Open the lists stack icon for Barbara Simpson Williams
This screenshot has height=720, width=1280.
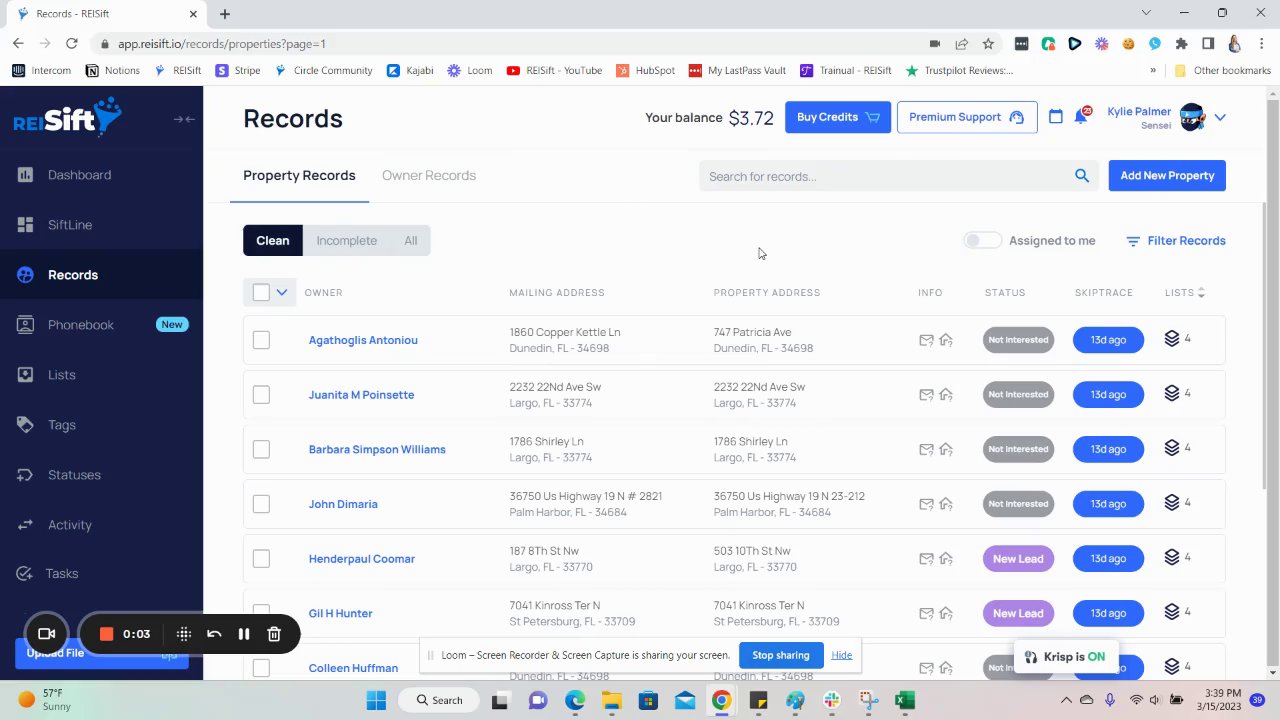1172,448
